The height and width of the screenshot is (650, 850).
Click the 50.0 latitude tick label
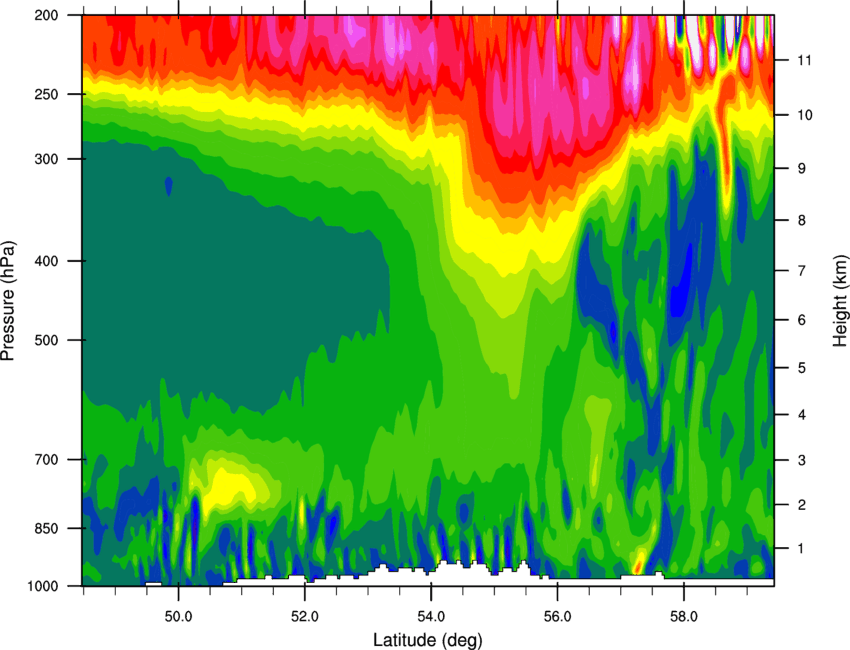click(x=178, y=616)
